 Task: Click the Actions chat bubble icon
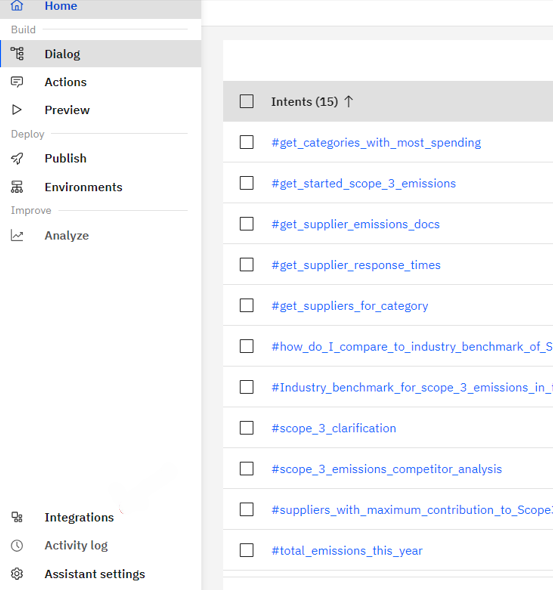pos(17,82)
